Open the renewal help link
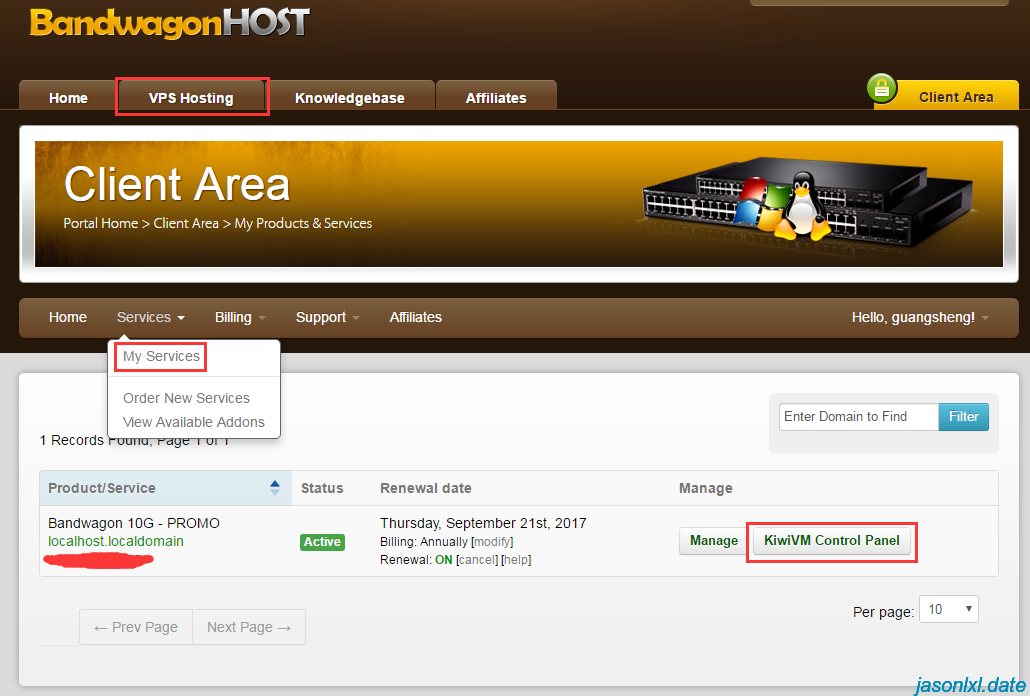The image size is (1030, 696). 516,560
